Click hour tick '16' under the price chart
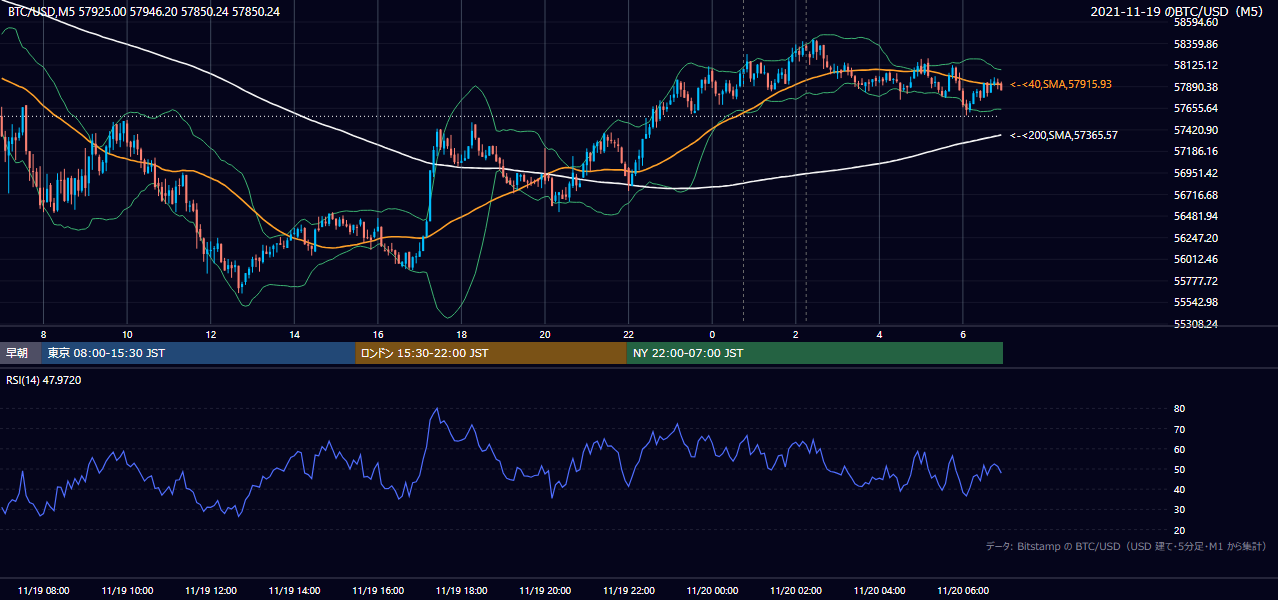Image resolution: width=1278 pixels, height=600 pixels. (x=378, y=334)
